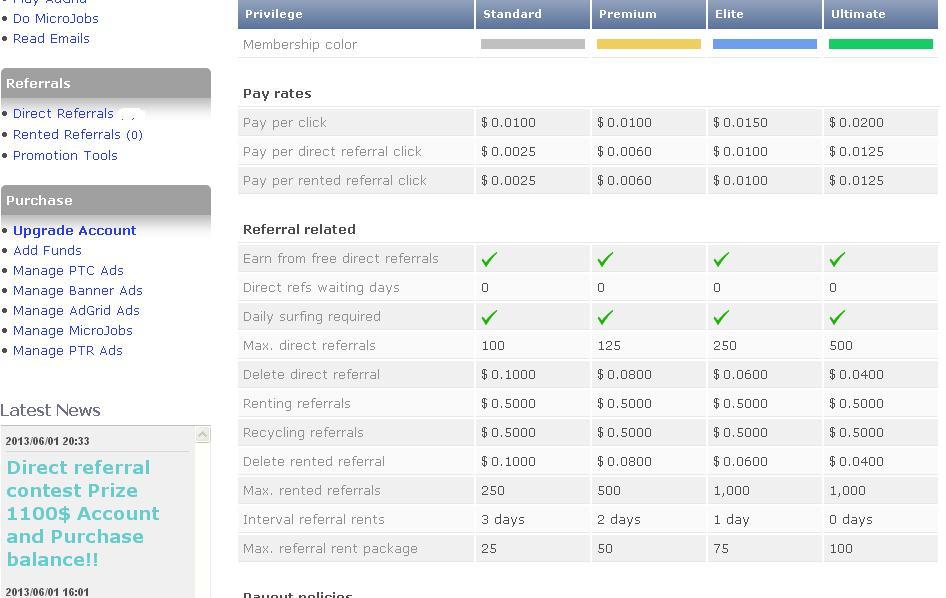Image resolution: width=946 pixels, height=598 pixels.
Task: Click the yellow Premium membership color bar
Action: (649, 44)
